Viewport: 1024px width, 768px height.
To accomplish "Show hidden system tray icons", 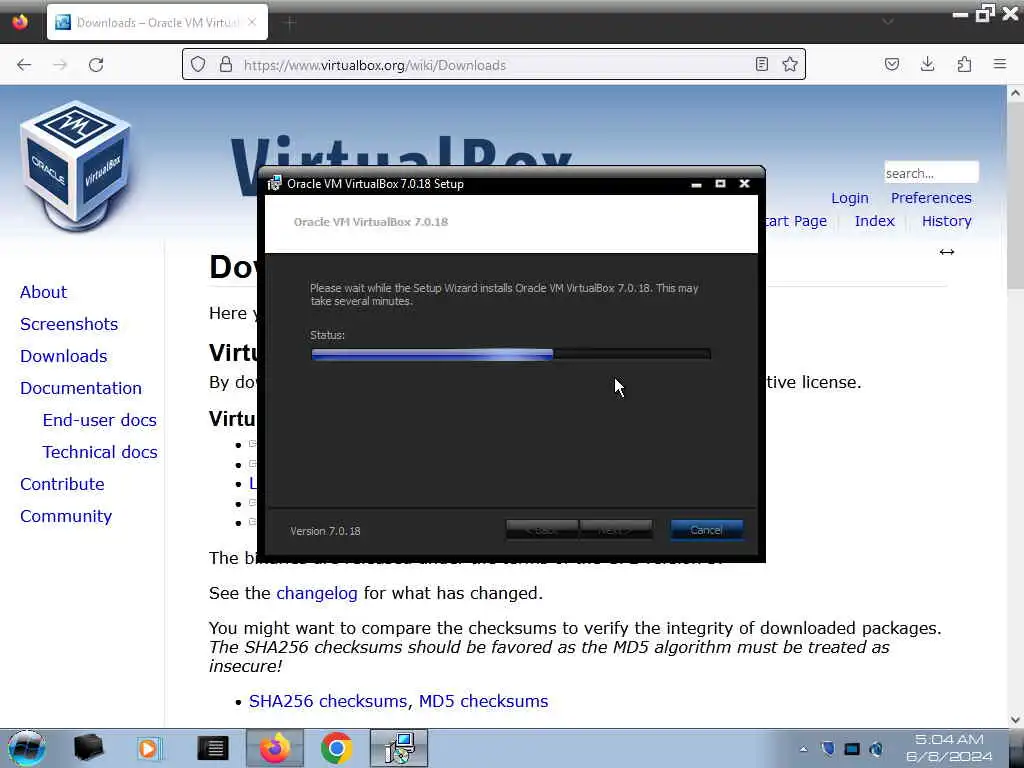I will 803,749.
